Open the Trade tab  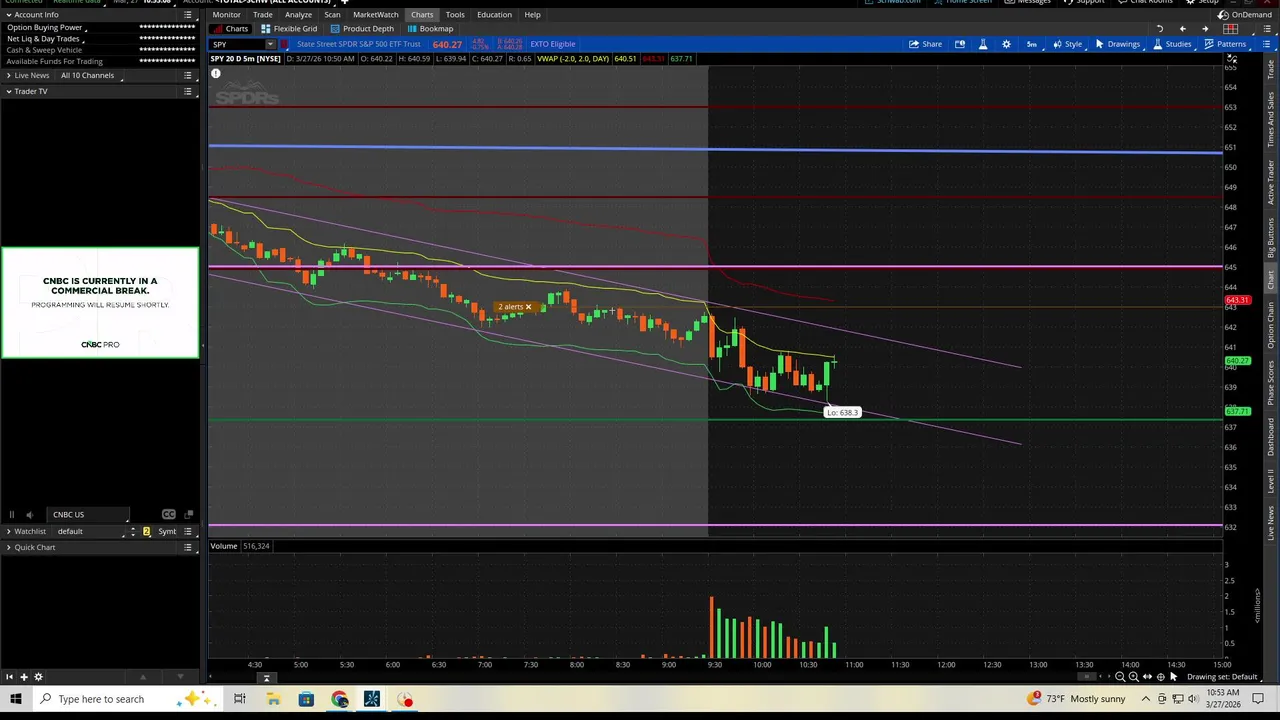pyautogui.click(x=263, y=15)
